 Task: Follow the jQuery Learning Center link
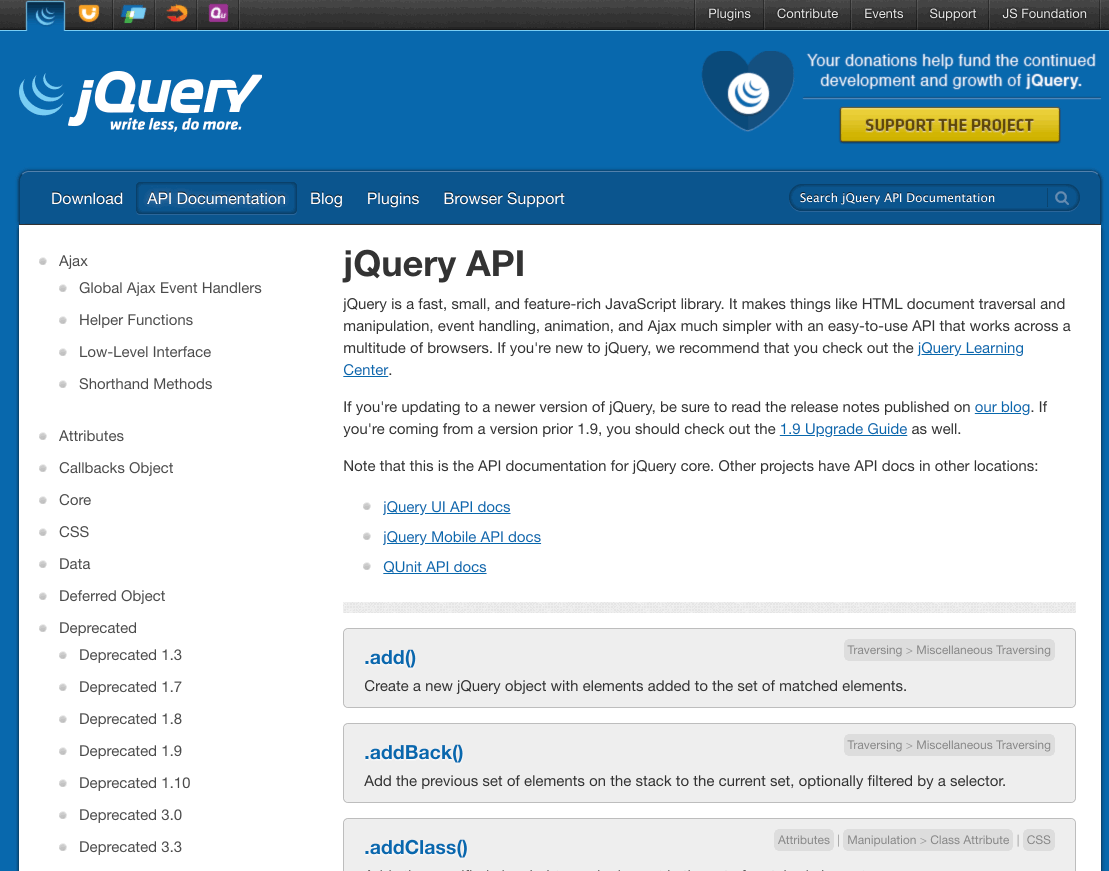tap(970, 348)
